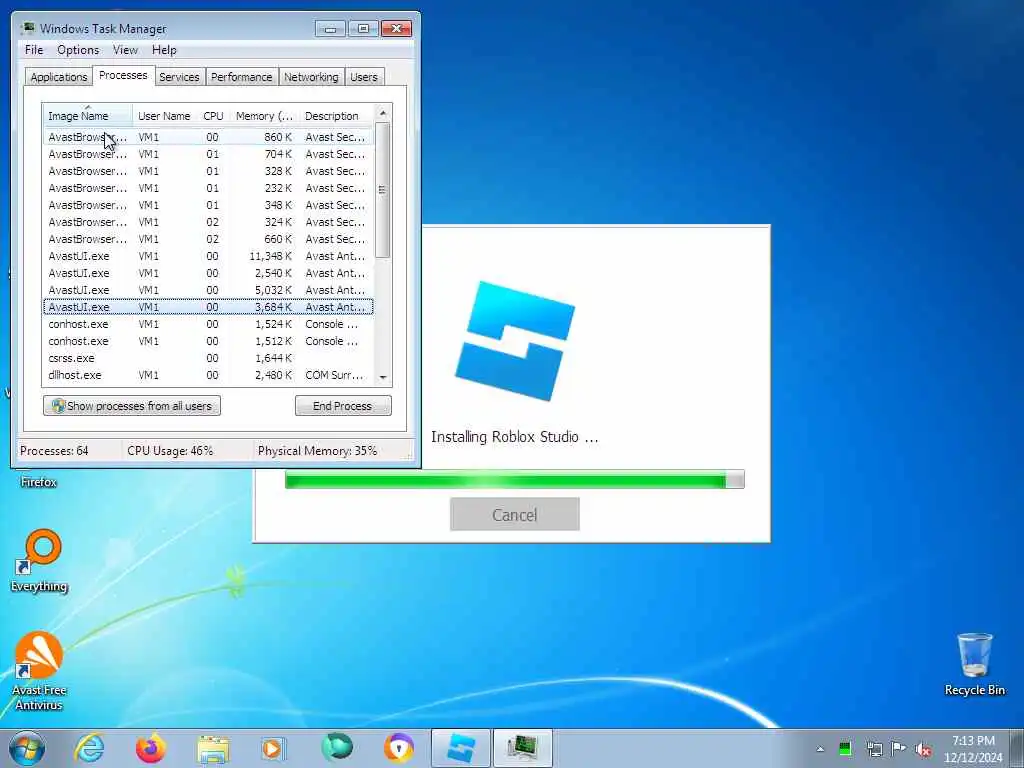
Task: Open the File menu in Task Manager
Action: 34,50
